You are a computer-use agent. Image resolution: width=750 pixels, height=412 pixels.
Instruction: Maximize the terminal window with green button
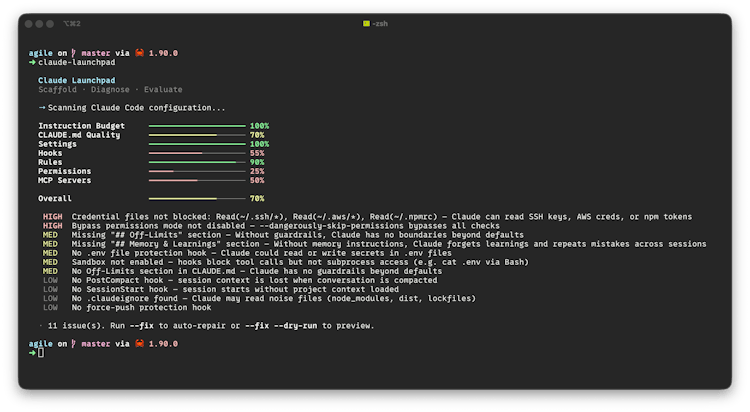[x=55, y=22]
